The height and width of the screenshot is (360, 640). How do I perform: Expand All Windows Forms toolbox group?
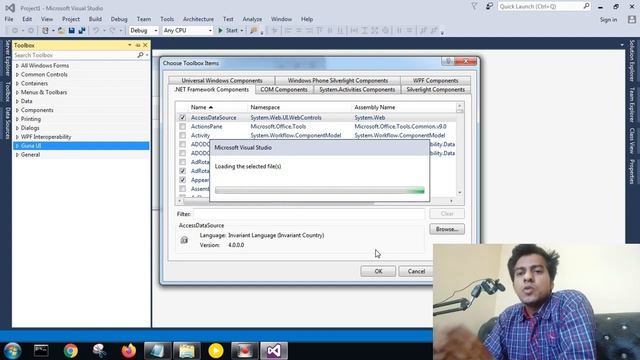tap(17, 65)
